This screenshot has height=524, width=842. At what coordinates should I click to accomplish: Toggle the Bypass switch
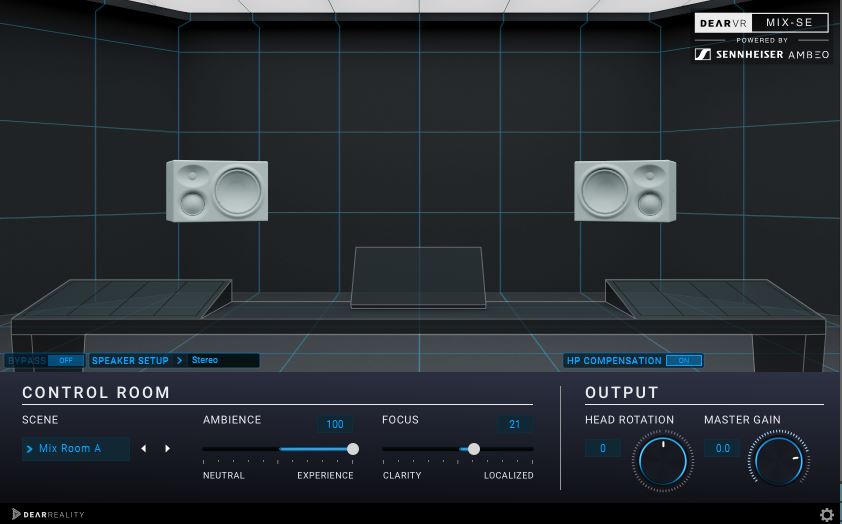click(x=66, y=360)
